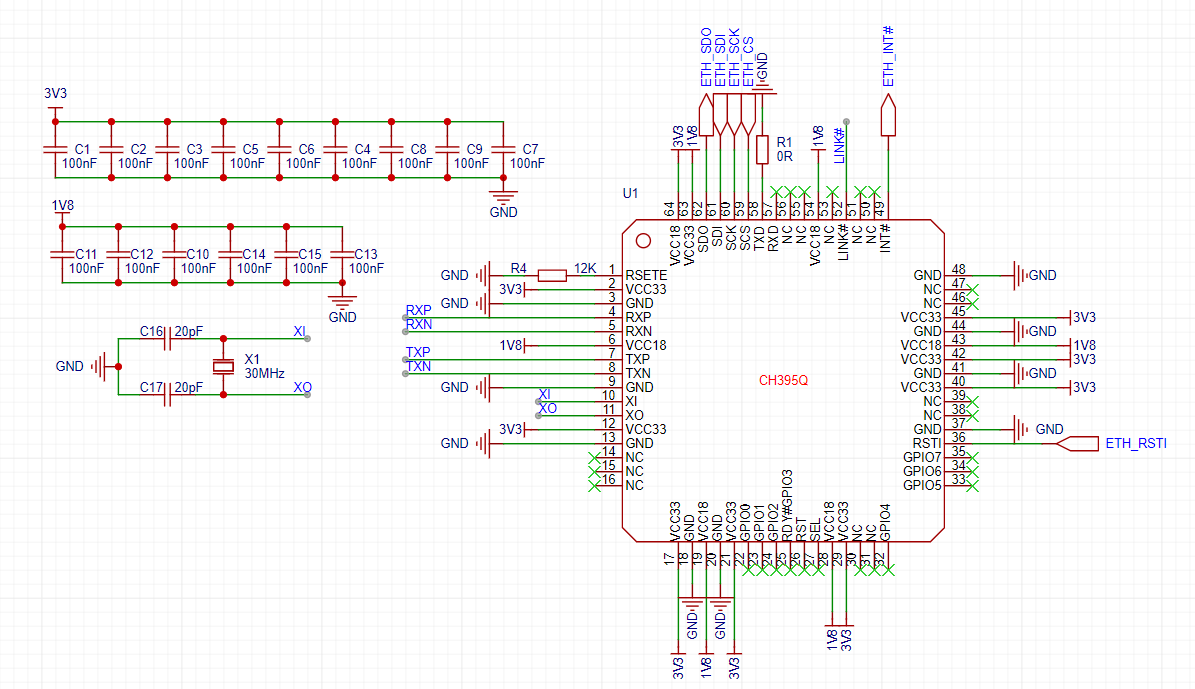Click the XO net label by C17
Screen dimensions: 1195x689
[303, 387]
